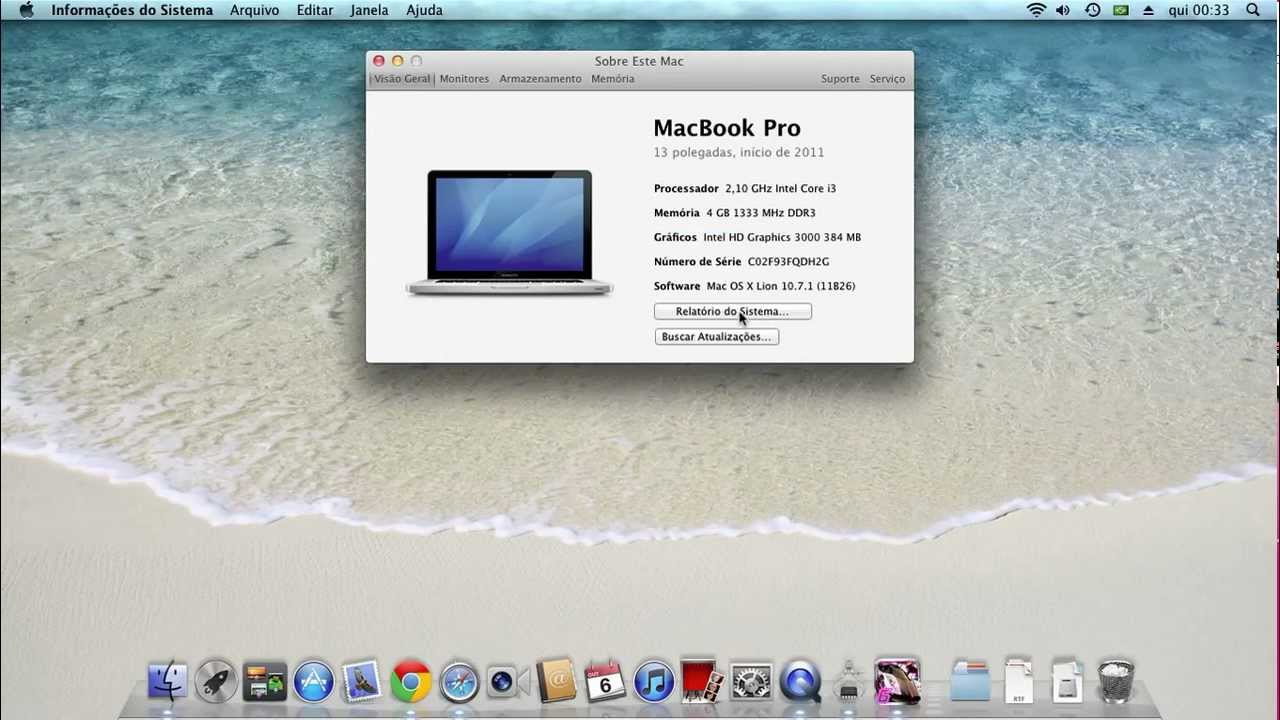Click the Sobre Este Mac title bar
Image resolution: width=1280 pixels, height=720 pixels.
coord(639,61)
